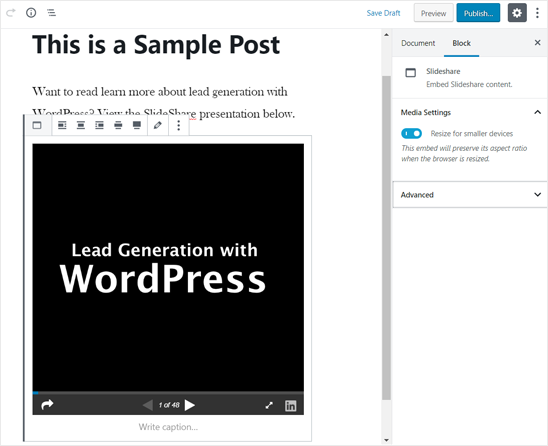The width and height of the screenshot is (548, 446).
Task: Set embed block to wide width
Action: click(118, 125)
